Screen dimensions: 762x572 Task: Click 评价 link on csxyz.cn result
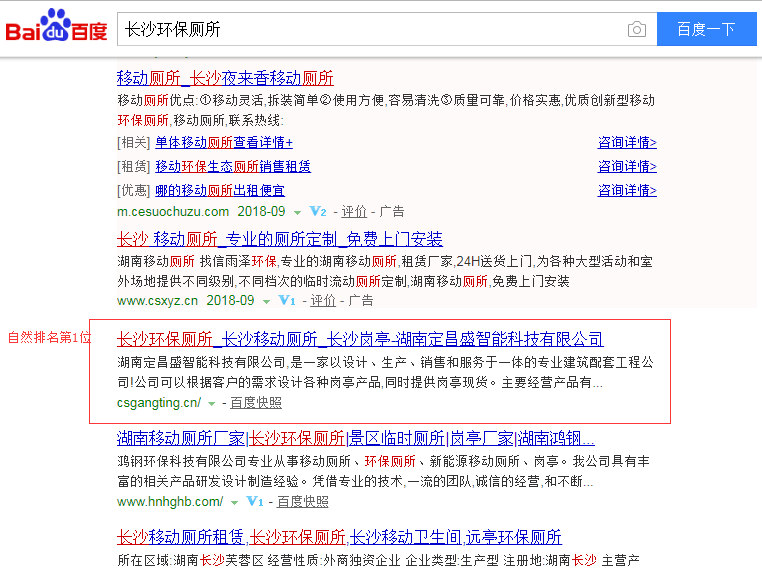(x=323, y=300)
